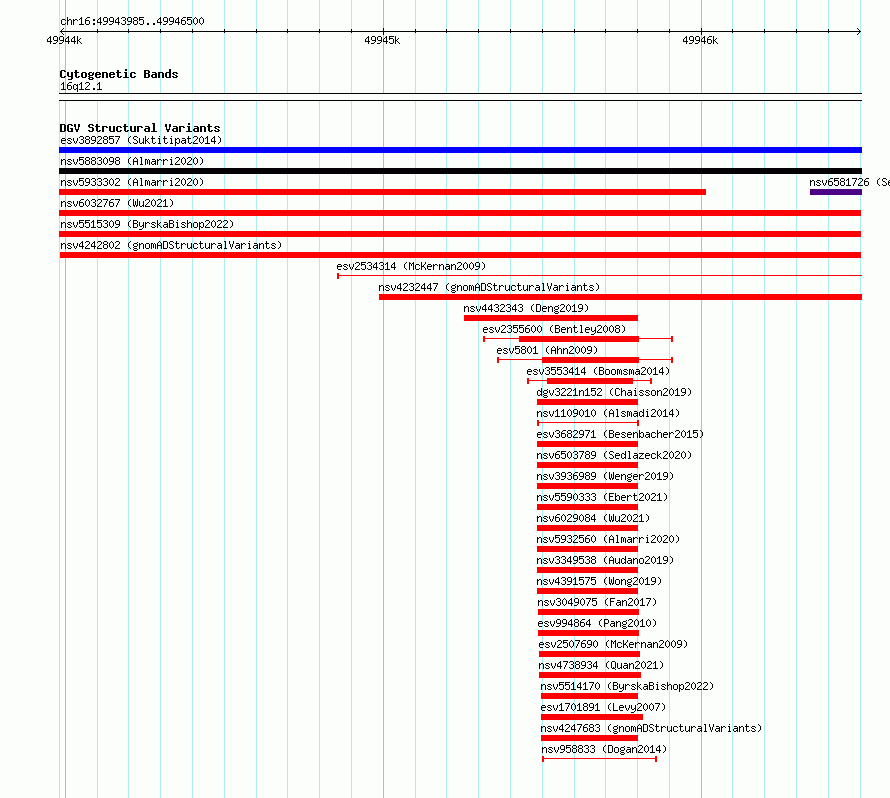This screenshot has width=890, height=798.
Task: Click nsv958833 (Dogan2014) label
Action: [x=603, y=749]
